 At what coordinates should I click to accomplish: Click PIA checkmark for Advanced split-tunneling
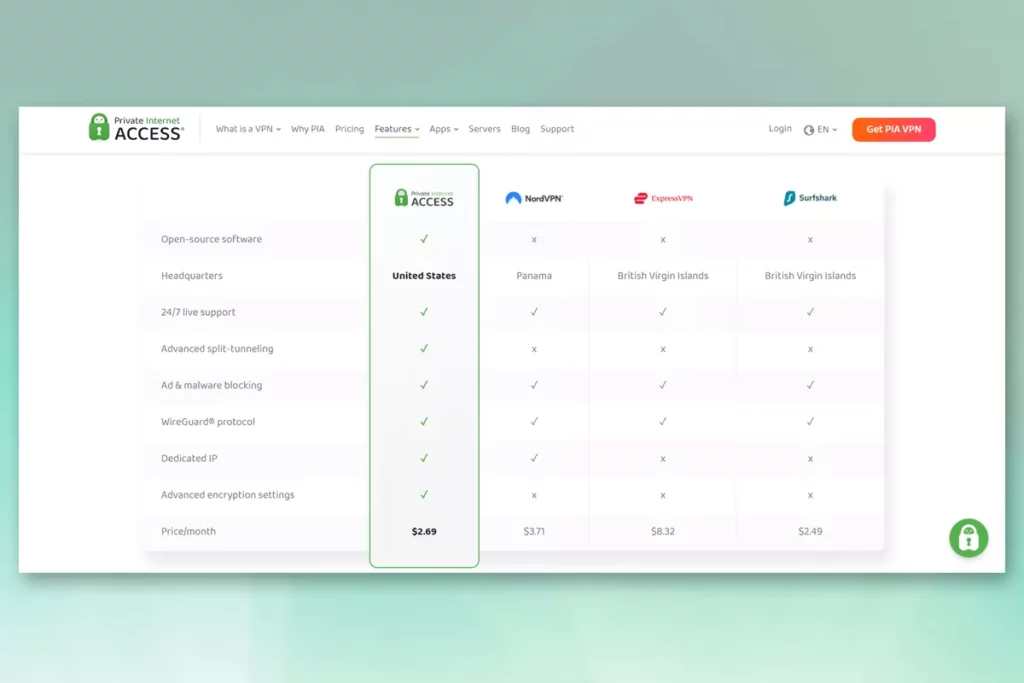(x=424, y=349)
